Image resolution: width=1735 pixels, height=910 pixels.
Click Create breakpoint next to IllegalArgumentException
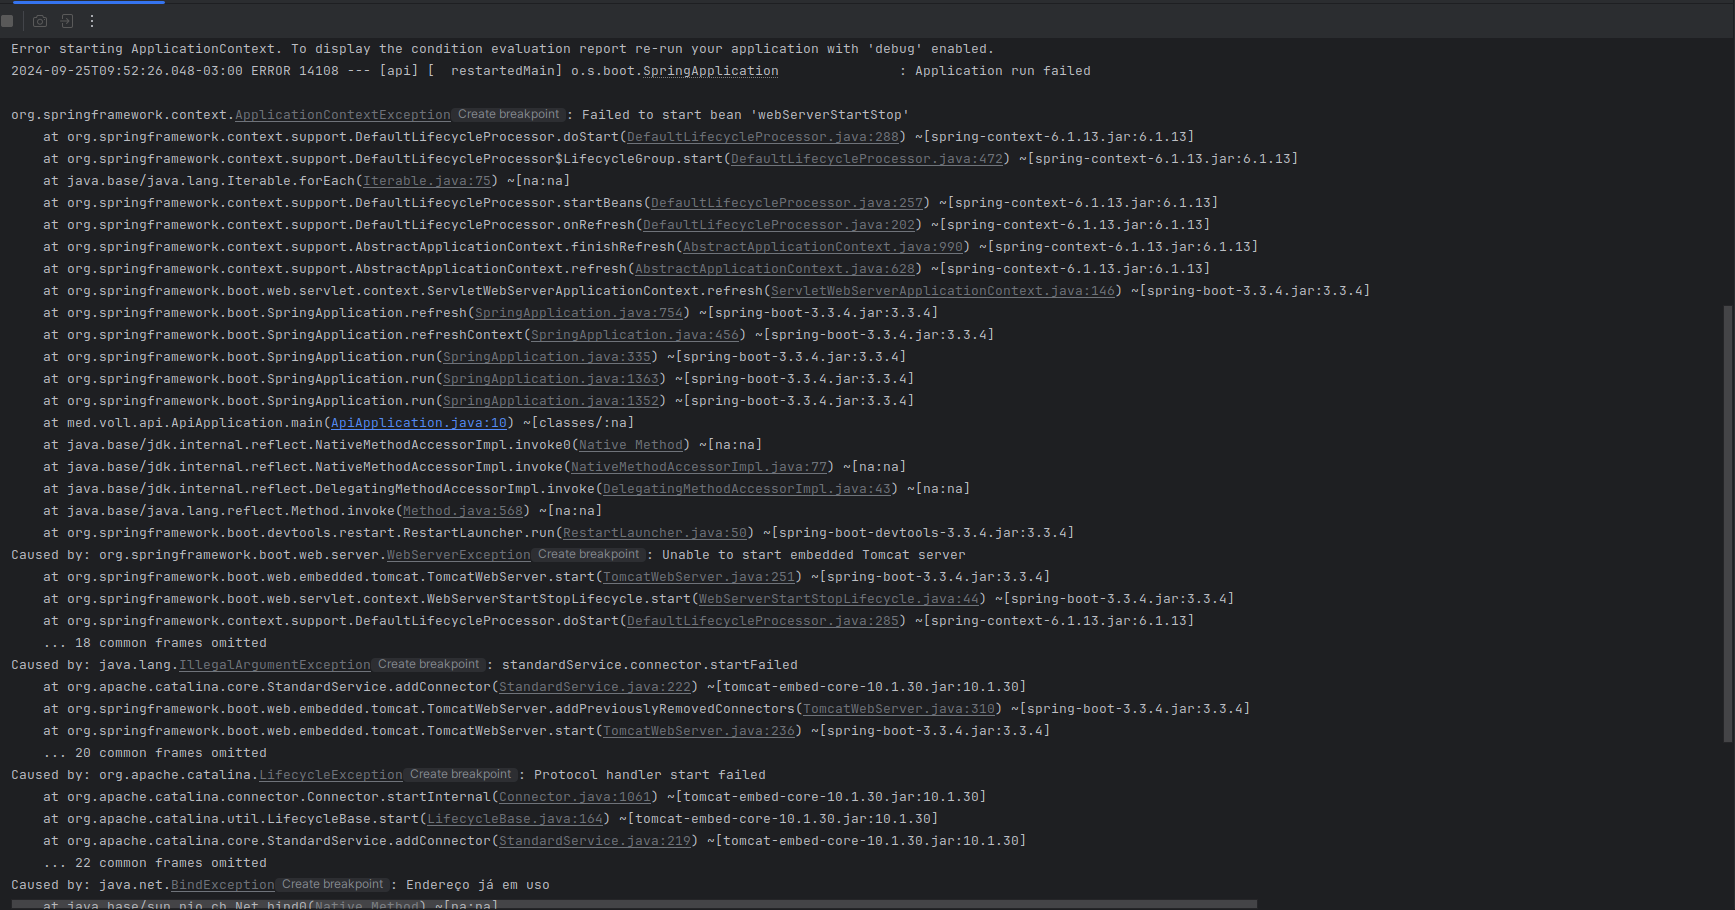[429, 665]
